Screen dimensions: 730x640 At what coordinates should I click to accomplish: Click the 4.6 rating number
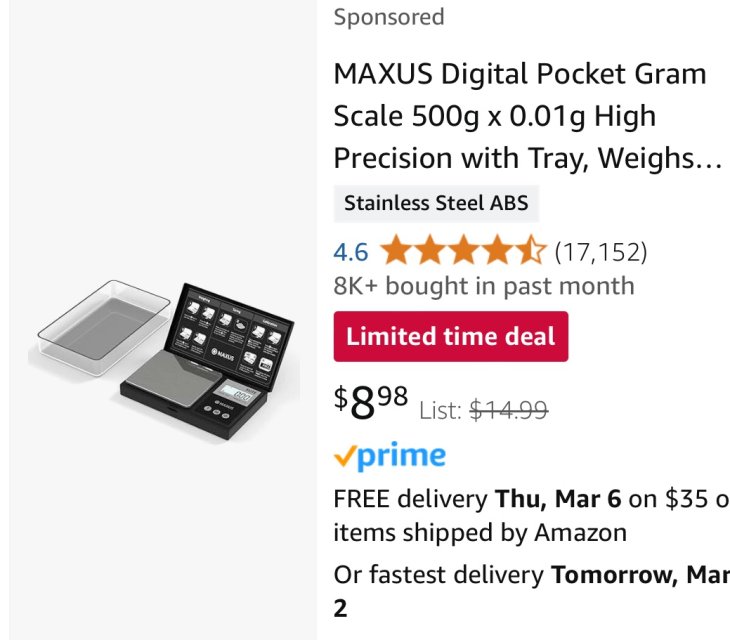(351, 252)
